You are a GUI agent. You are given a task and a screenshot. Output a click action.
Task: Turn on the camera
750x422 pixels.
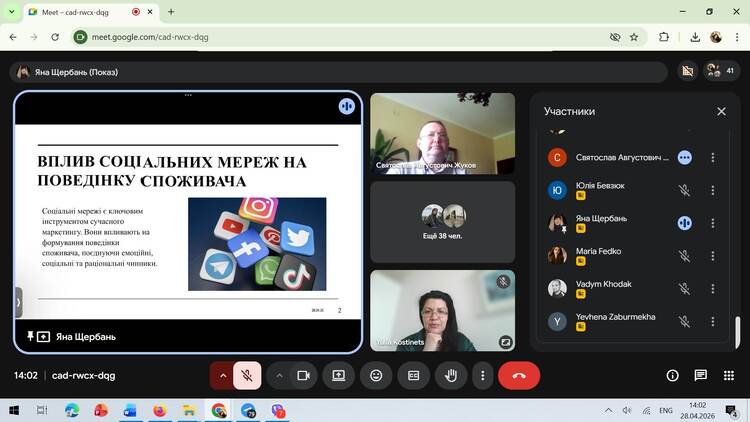(303, 376)
